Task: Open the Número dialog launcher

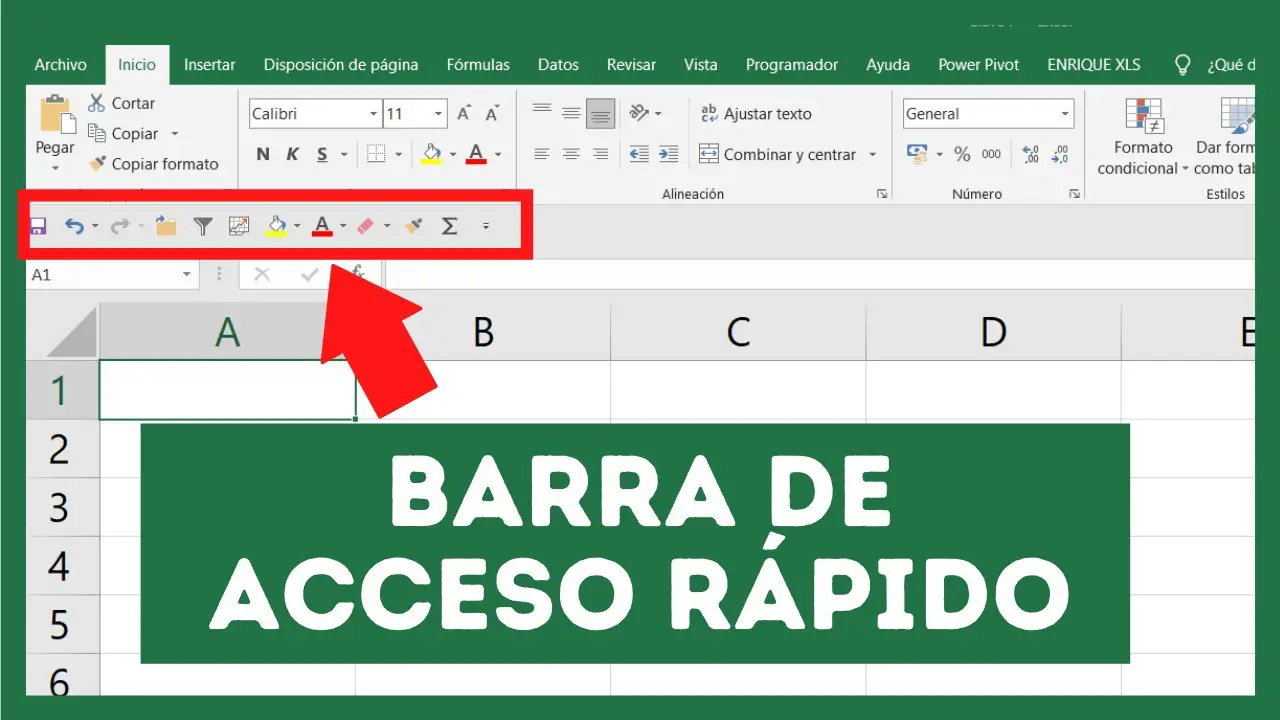Action: [x=1075, y=194]
